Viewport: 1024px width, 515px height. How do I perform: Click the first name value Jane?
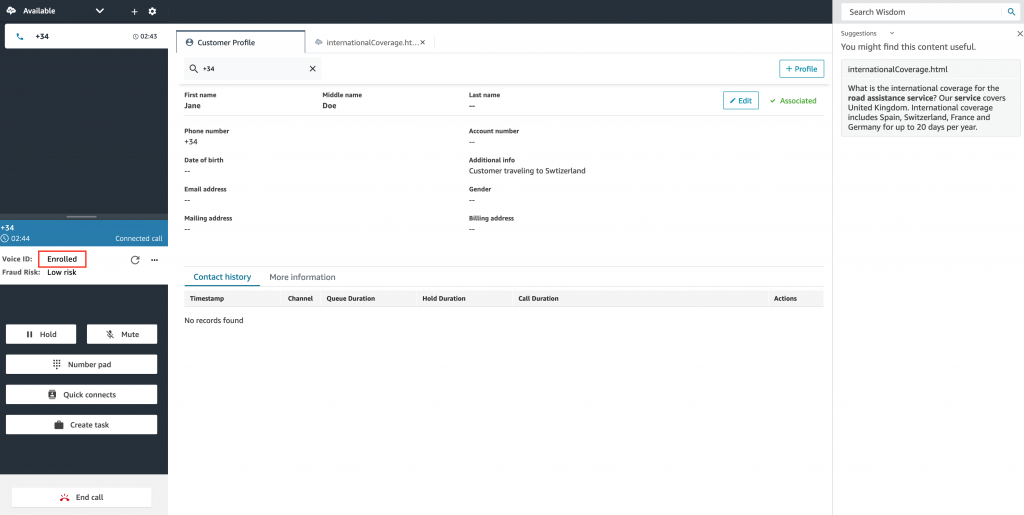193,105
